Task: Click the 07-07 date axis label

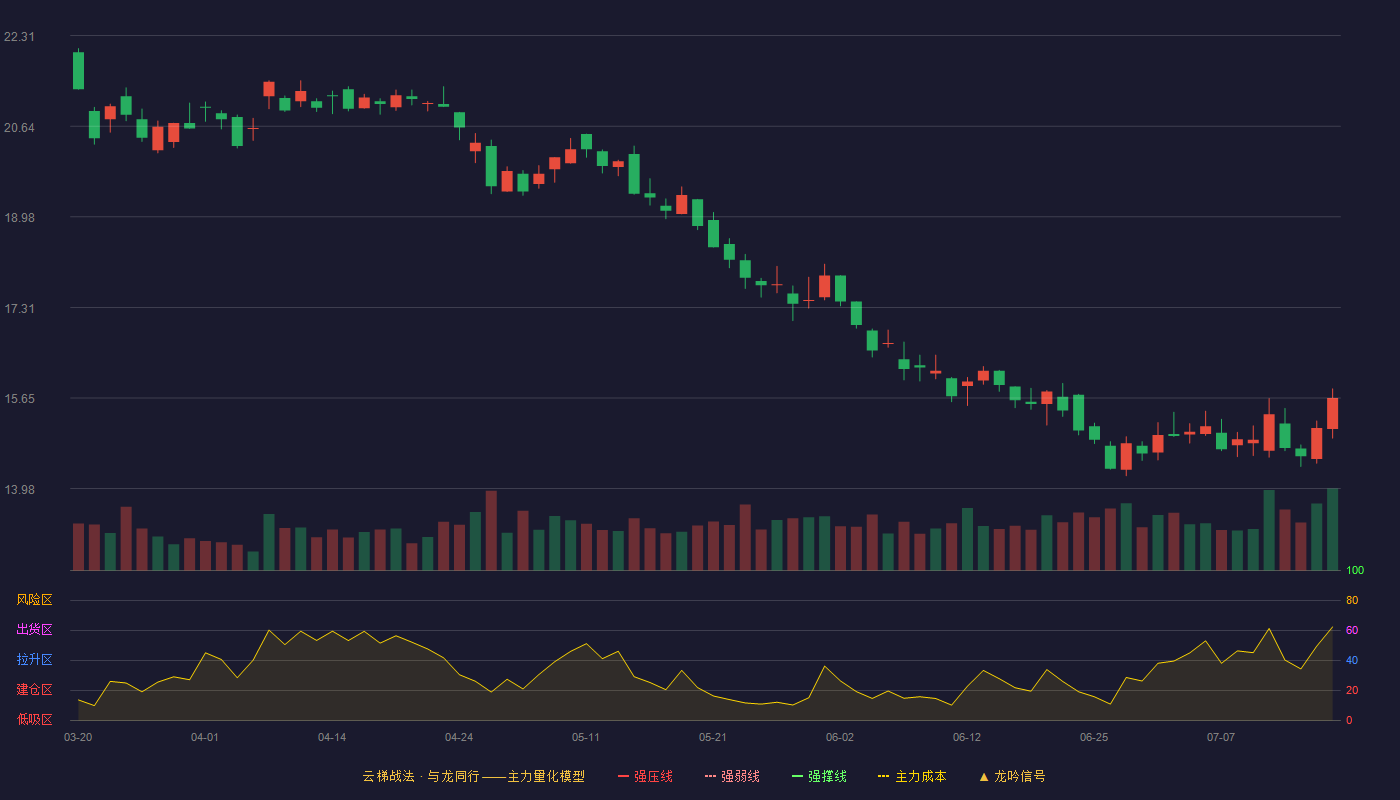Action: [1221, 737]
